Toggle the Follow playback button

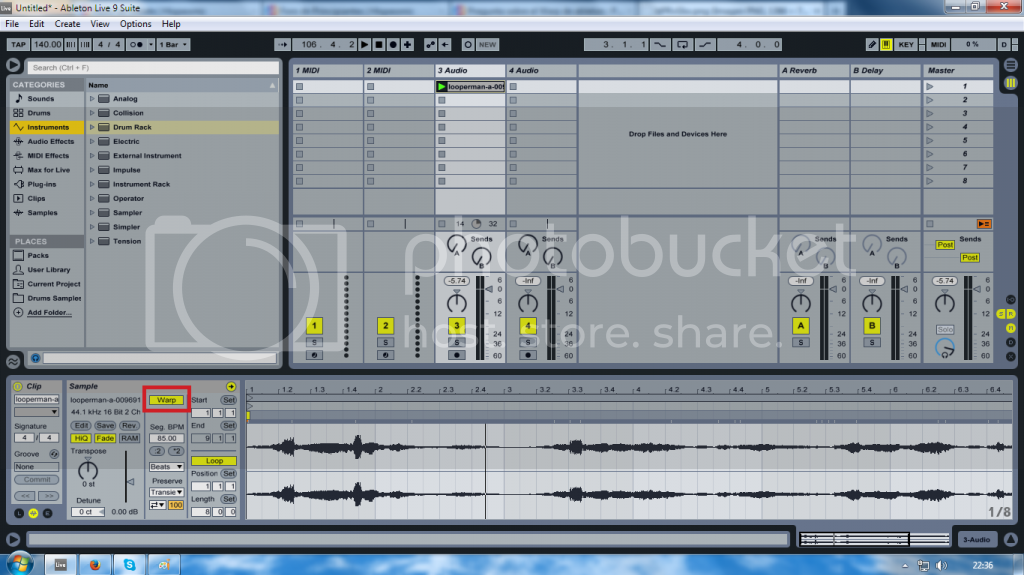pos(282,44)
